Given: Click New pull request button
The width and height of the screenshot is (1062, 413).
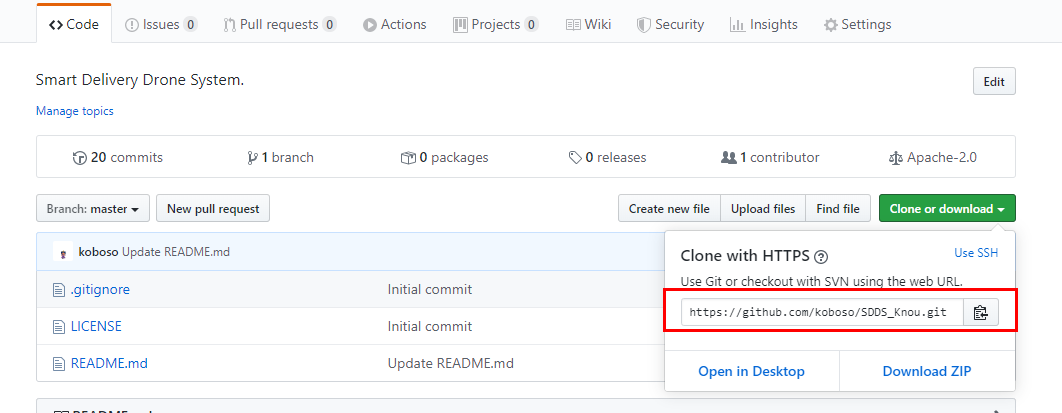Looking at the screenshot, I should pos(213,209).
